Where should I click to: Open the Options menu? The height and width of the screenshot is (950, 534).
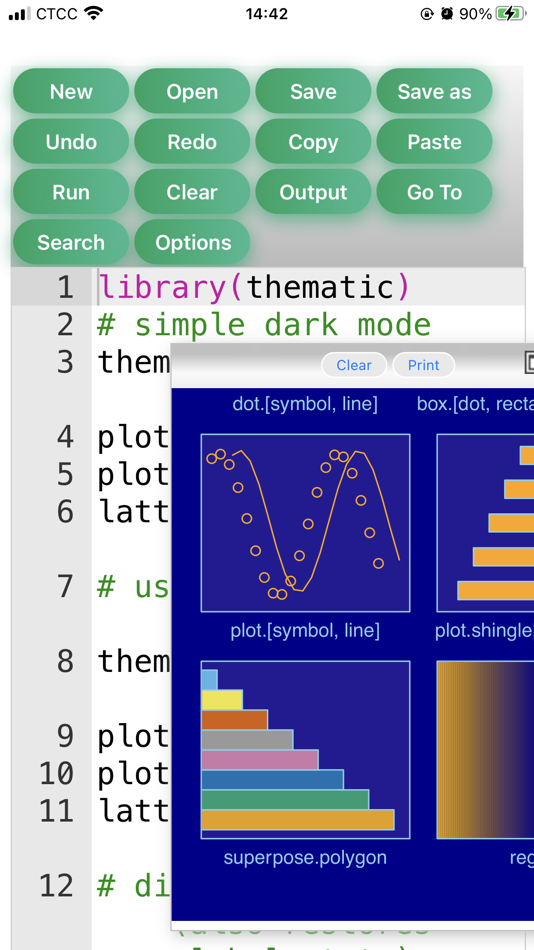(x=192, y=242)
